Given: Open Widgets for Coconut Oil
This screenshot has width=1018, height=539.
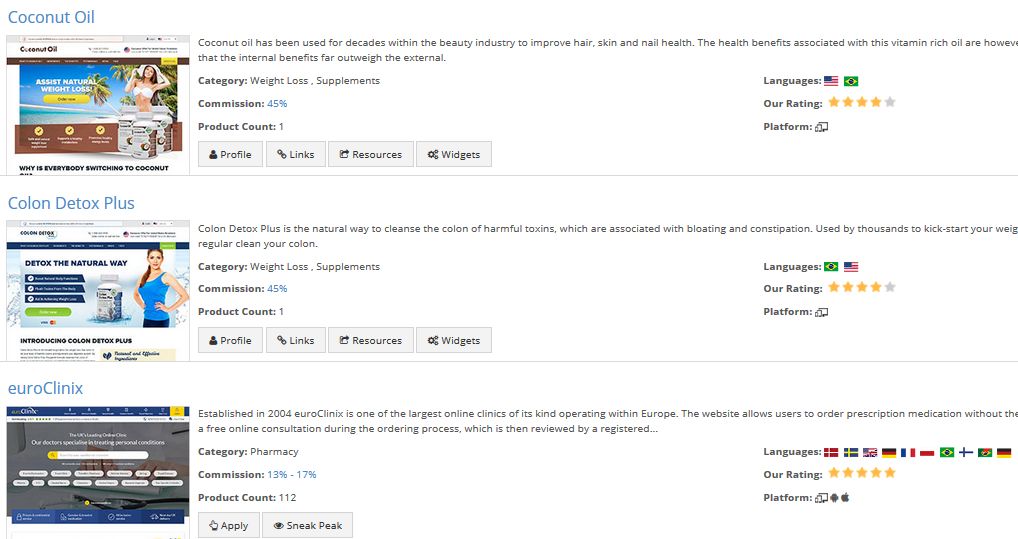Looking at the screenshot, I should (x=454, y=154).
